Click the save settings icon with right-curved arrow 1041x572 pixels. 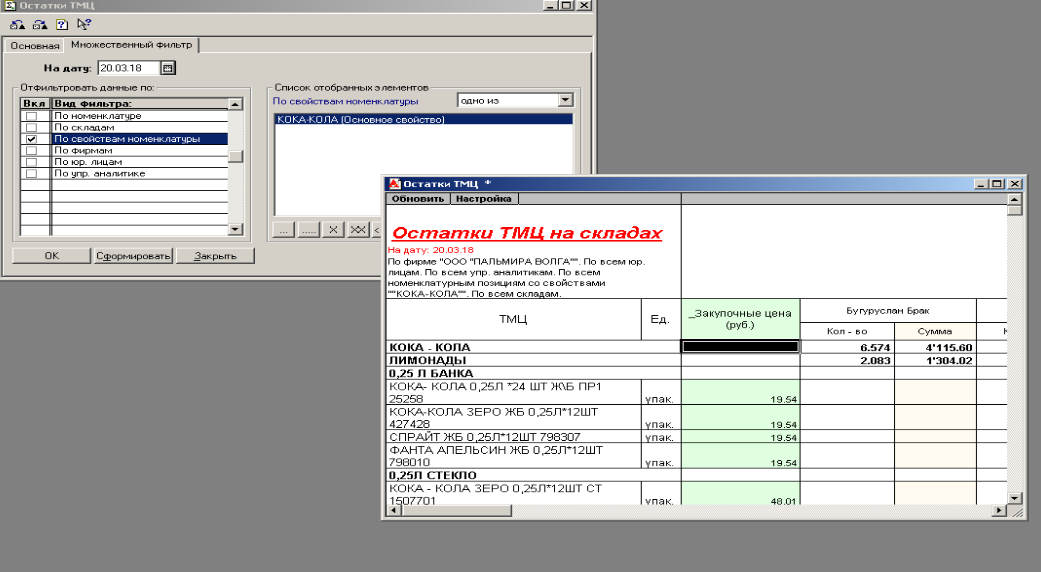pyautogui.click(x=40, y=25)
